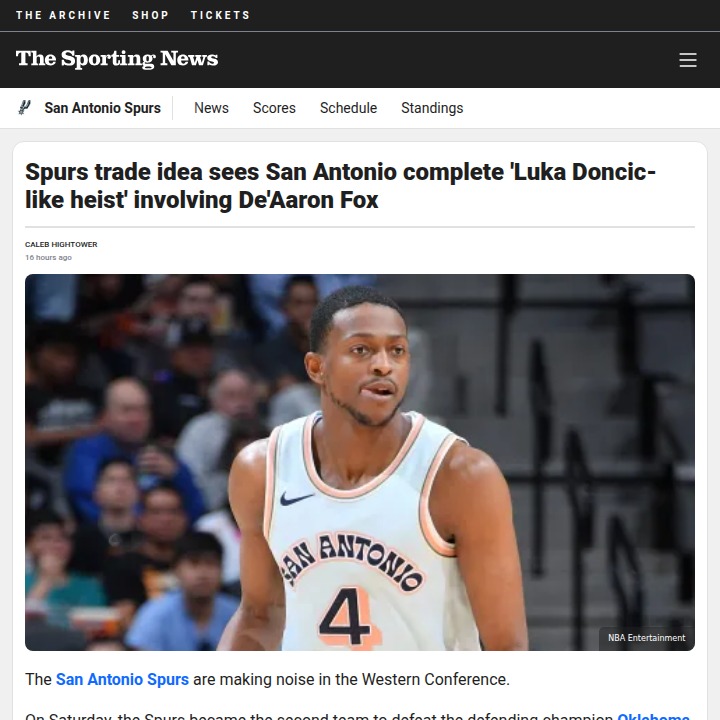
Task: Click The Sporting News logo
Action: tap(117, 59)
